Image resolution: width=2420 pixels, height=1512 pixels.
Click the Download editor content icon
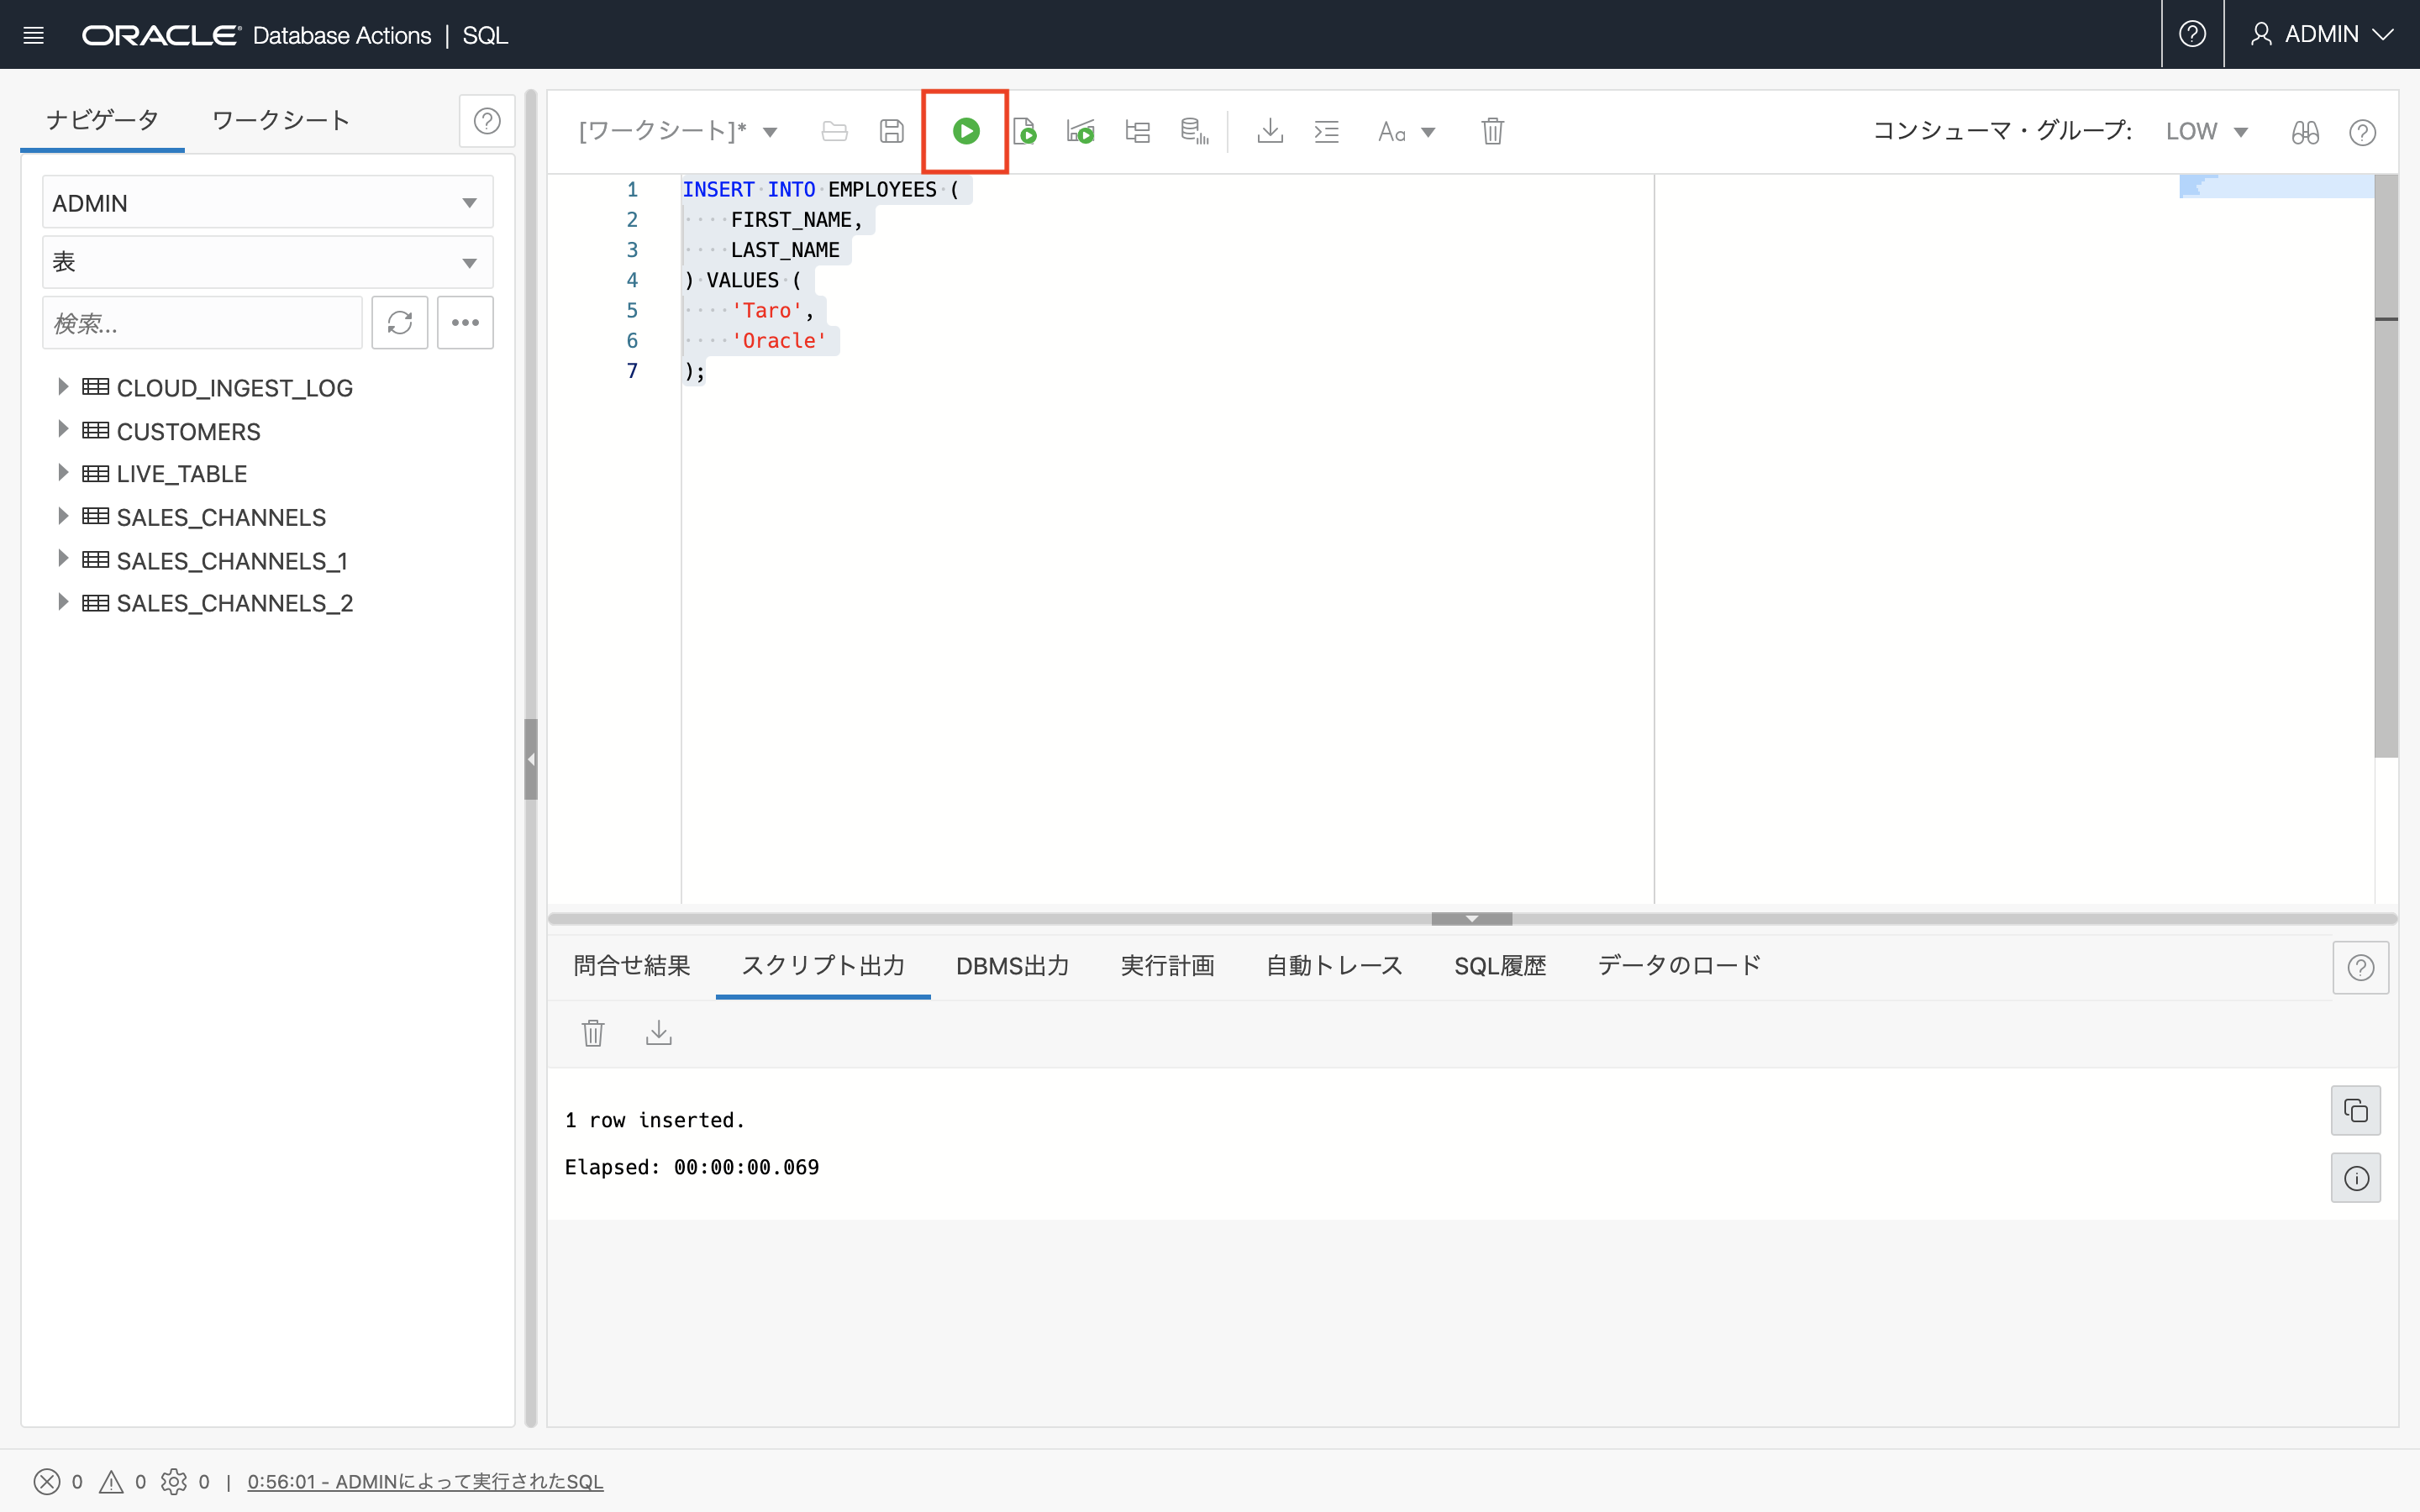(x=1270, y=131)
